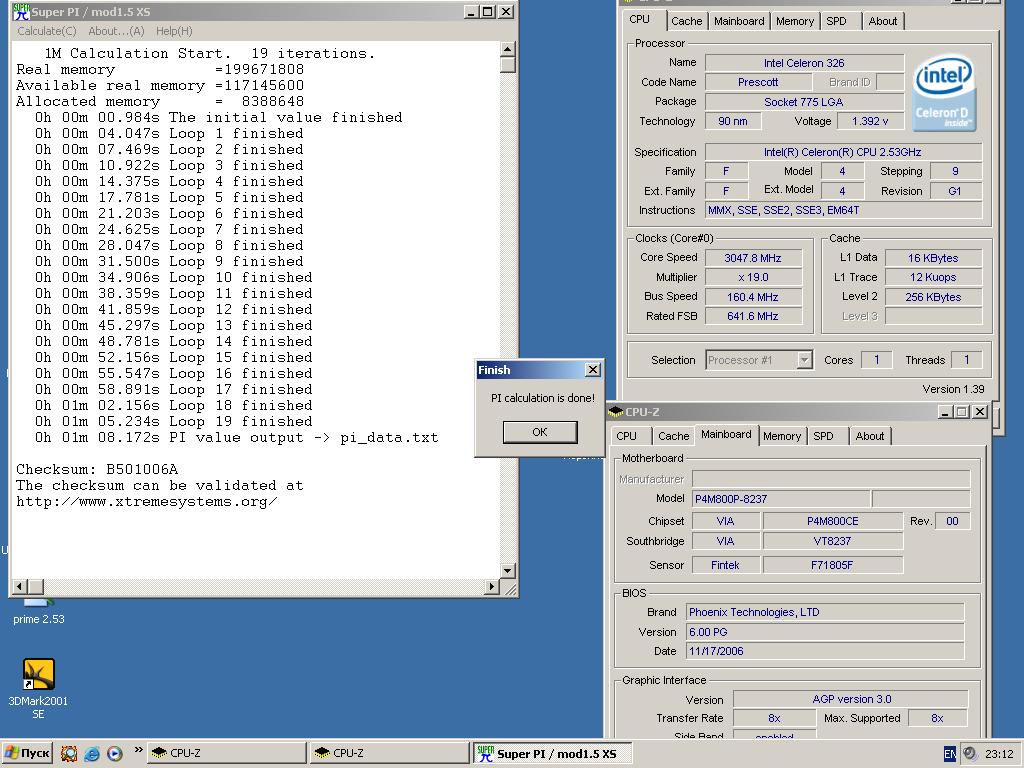This screenshot has height=768, width=1024.
Task: Click the Intel Celeron D logo
Action: pos(944,92)
